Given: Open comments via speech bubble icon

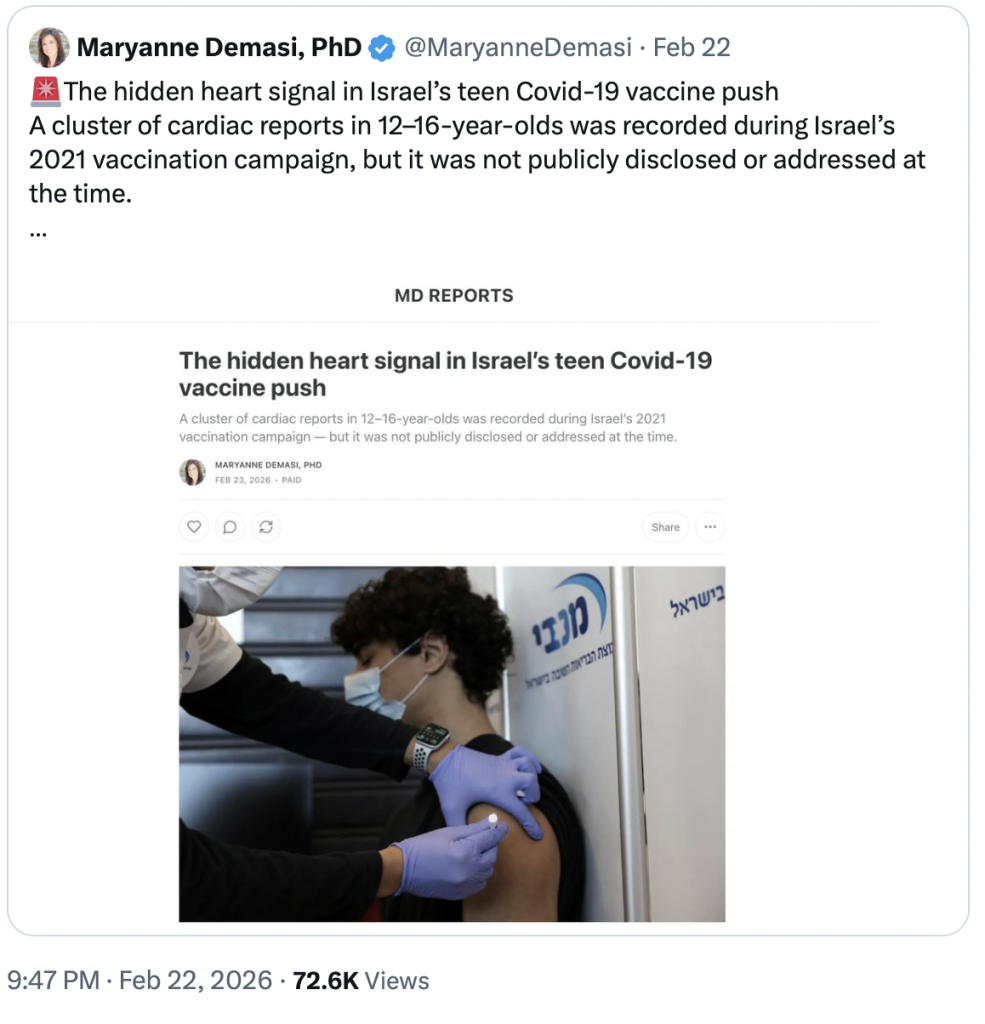Looking at the screenshot, I should tap(230, 527).
